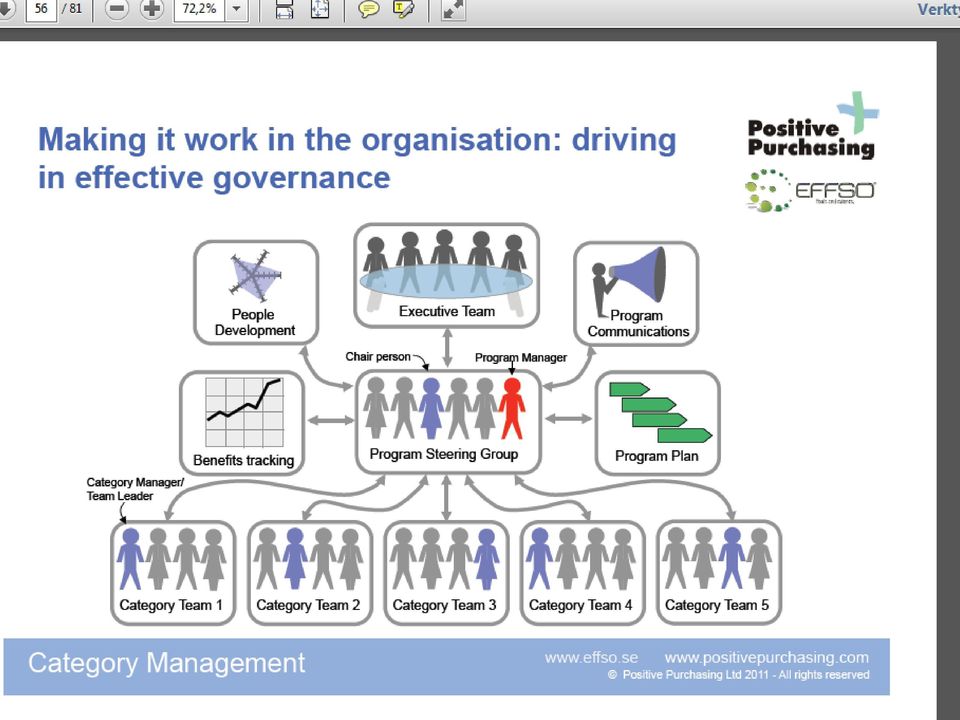Click the 'Category Management' footer text

(x=167, y=663)
